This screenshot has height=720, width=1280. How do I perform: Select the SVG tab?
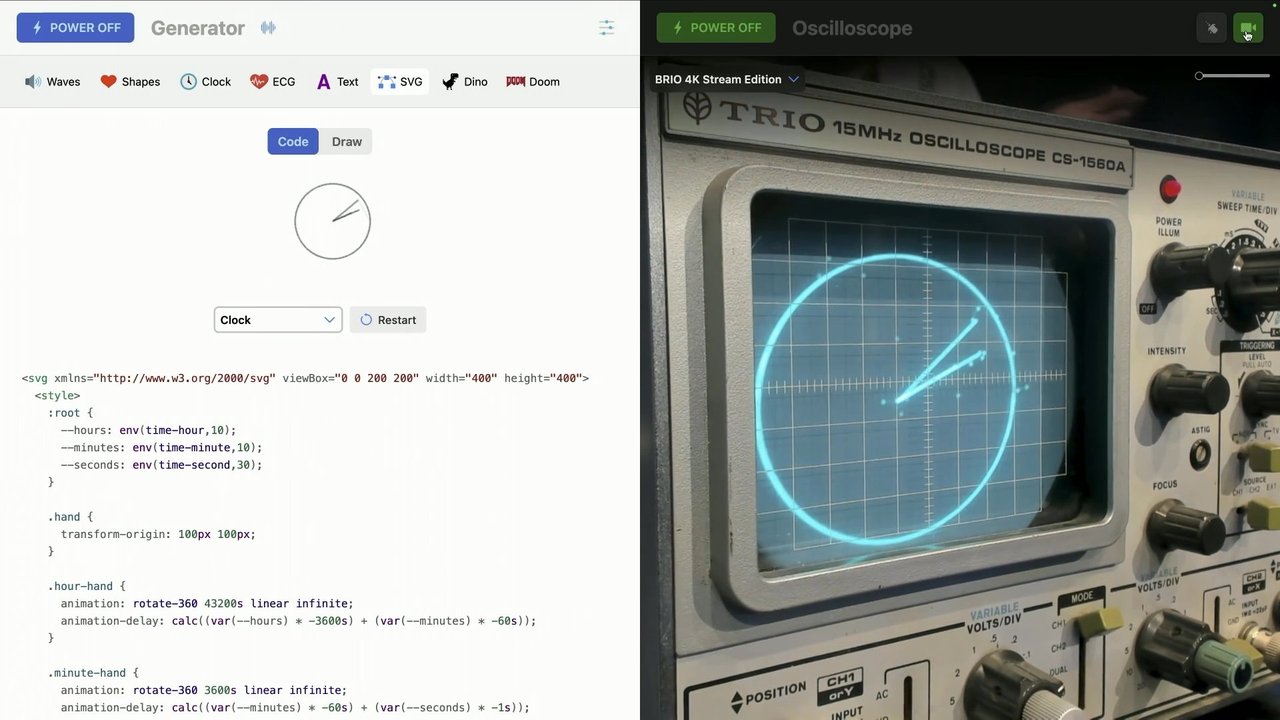tap(400, 82)
